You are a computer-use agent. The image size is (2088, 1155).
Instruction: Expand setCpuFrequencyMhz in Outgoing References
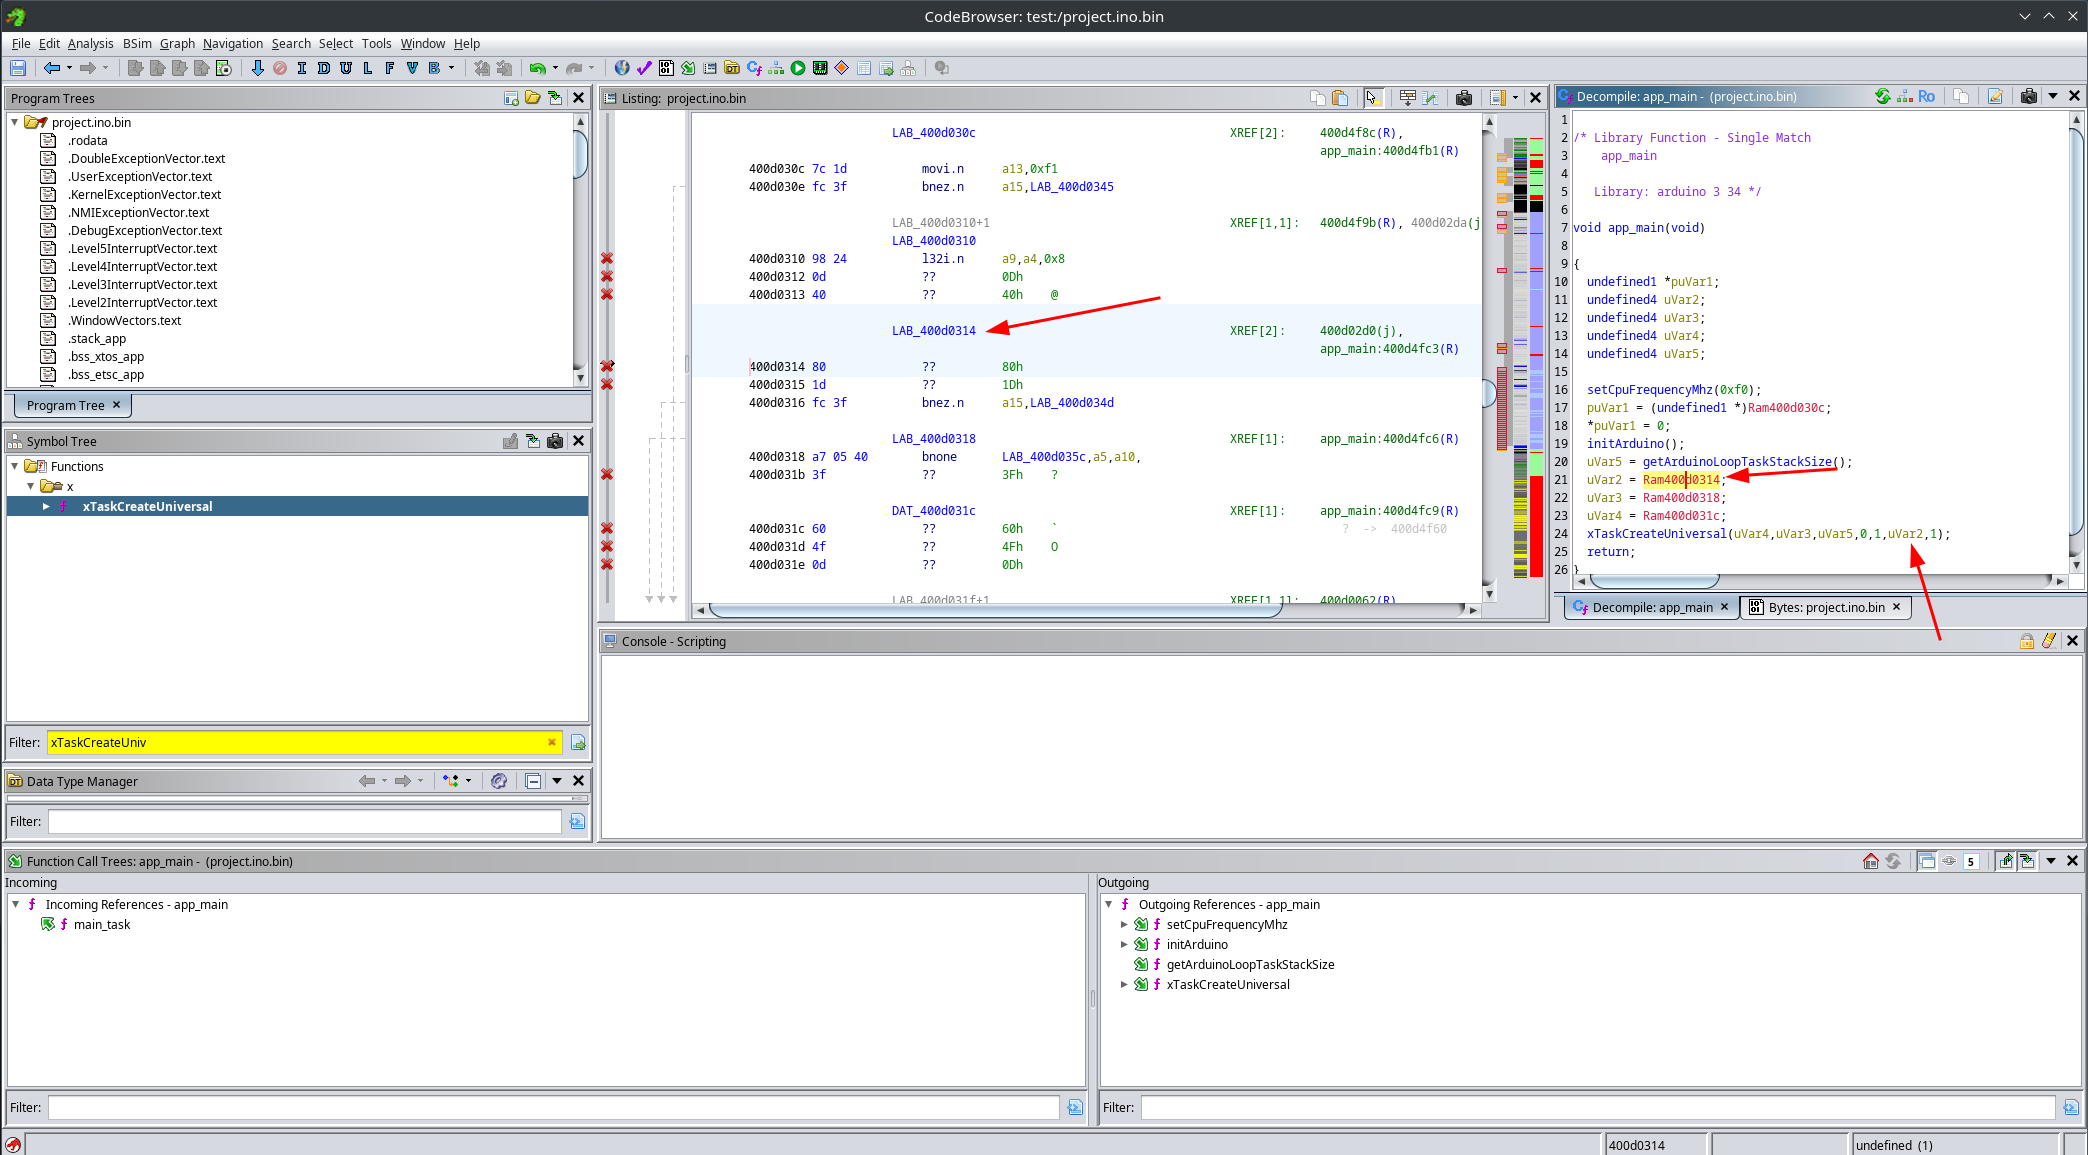[x=1124, y=924]
